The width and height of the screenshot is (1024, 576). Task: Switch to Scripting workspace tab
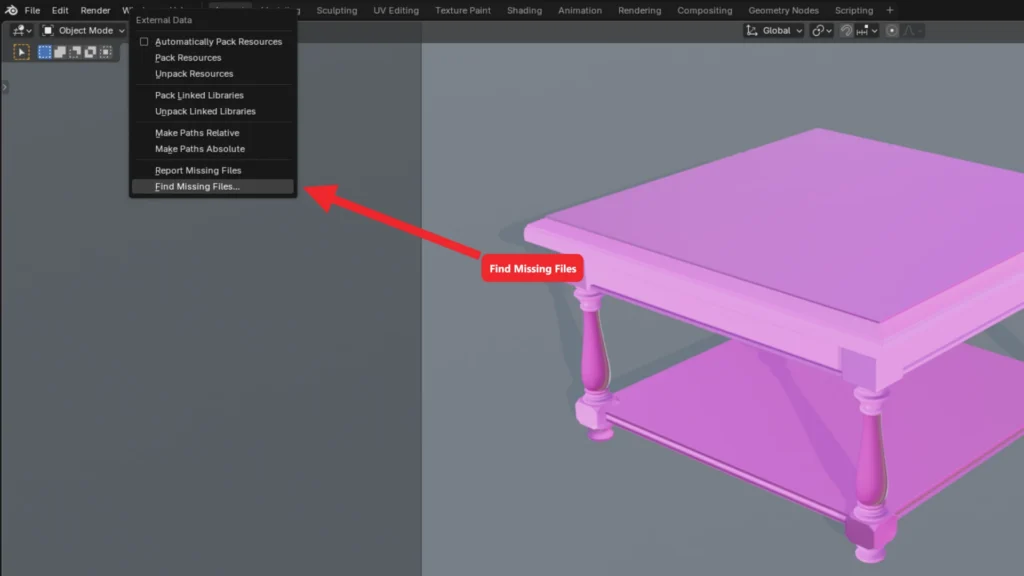click(x=854, y=10)
